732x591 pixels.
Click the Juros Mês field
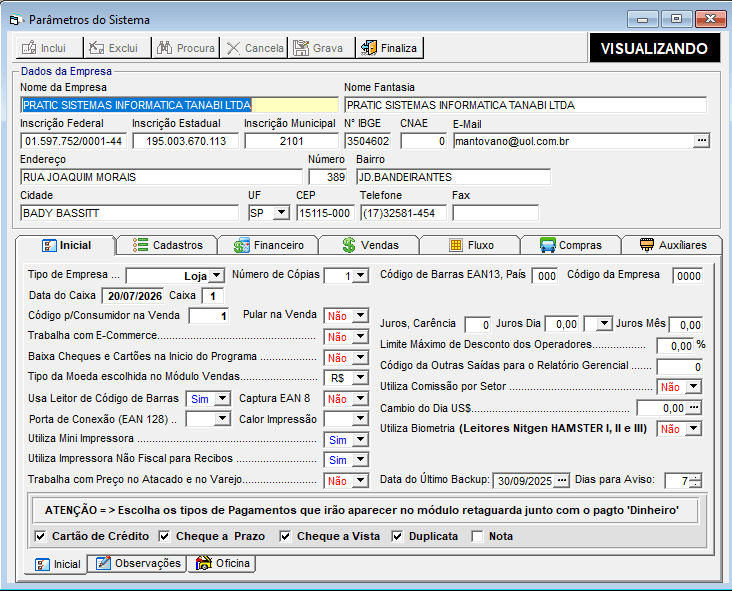[686, 325]
